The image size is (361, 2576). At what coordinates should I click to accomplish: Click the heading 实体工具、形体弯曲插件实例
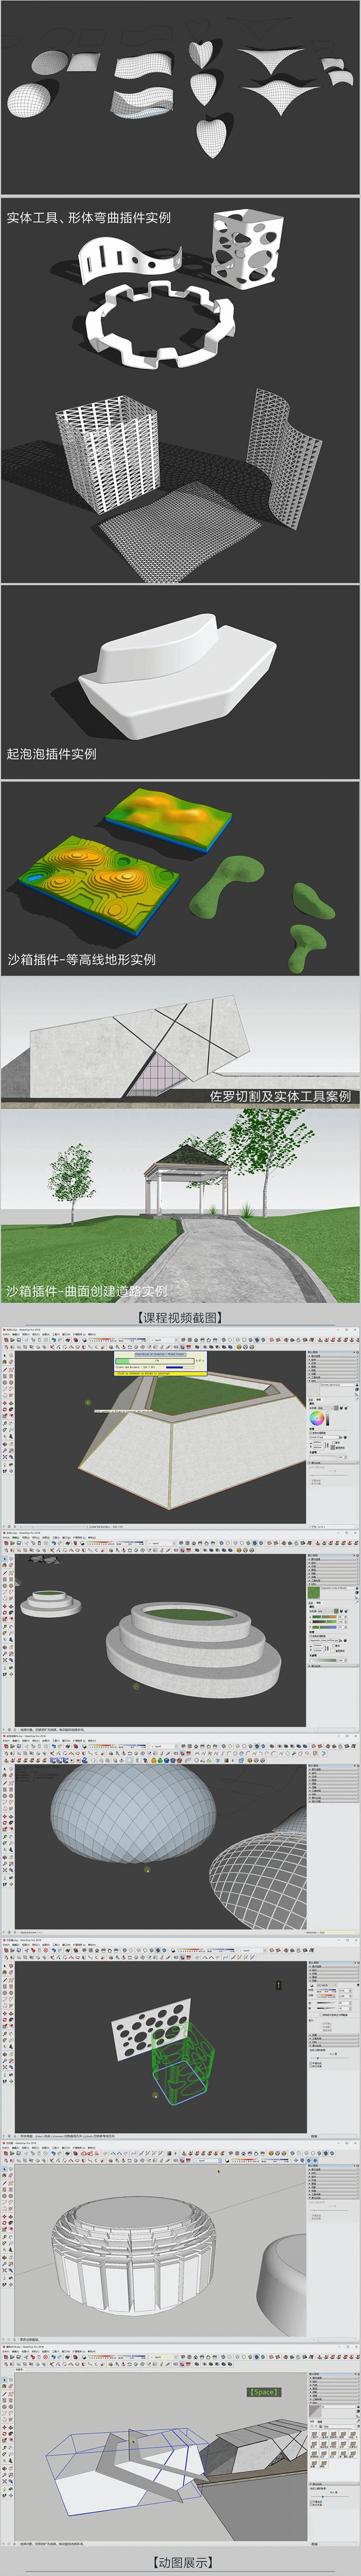pyautogui.click(x=88, y=217)
